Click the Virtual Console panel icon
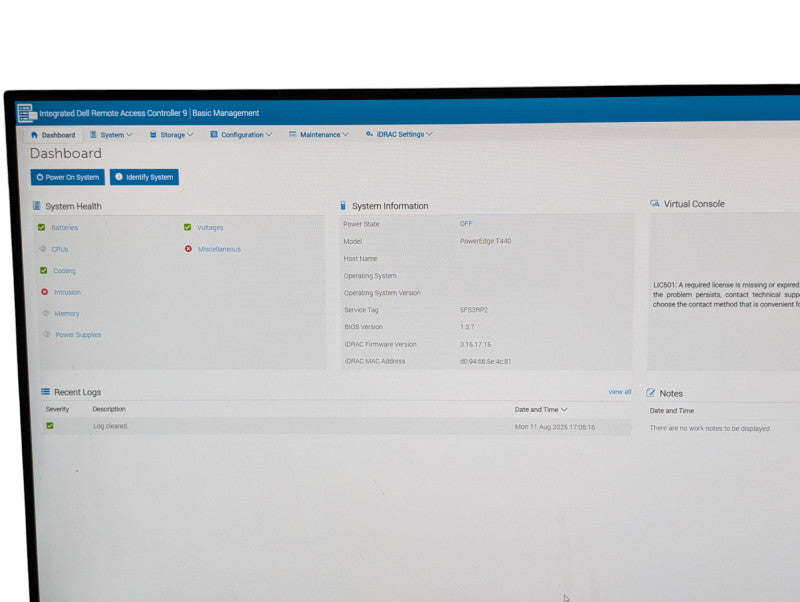This screenshot has width=800, height=602. coord(655,204)
